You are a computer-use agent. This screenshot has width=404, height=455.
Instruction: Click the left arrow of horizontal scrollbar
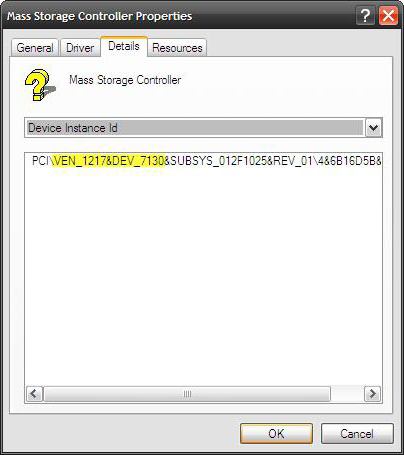click(34, 394)
